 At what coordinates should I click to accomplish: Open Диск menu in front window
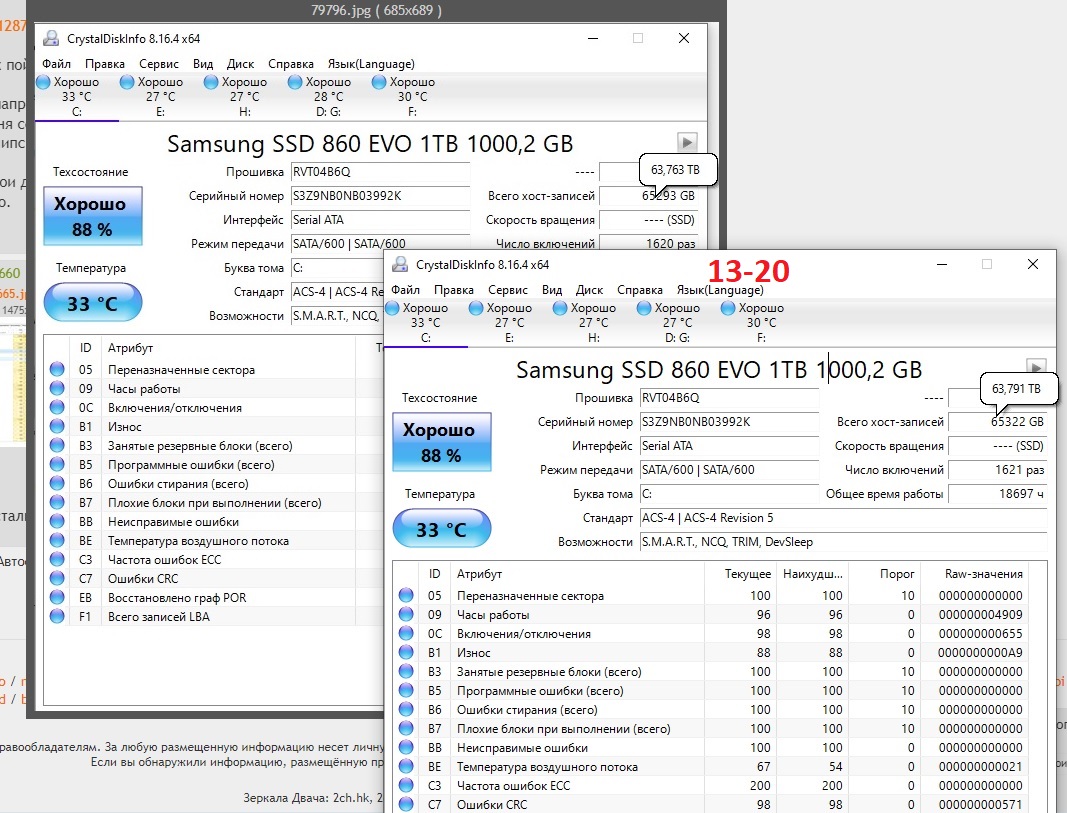(x=589, y=290)
